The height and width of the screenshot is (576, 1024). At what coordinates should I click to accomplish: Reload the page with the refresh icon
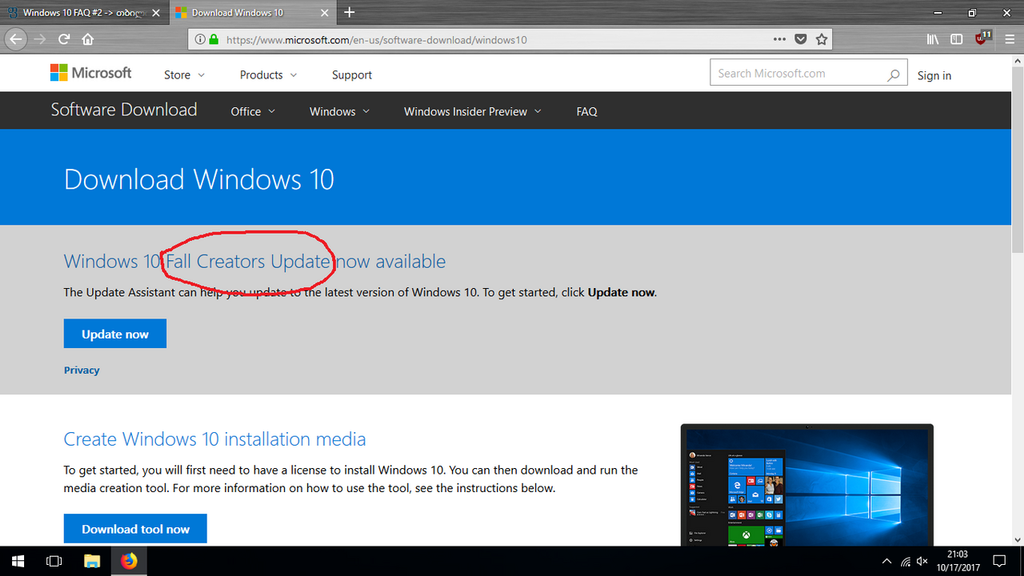[64, 39]
